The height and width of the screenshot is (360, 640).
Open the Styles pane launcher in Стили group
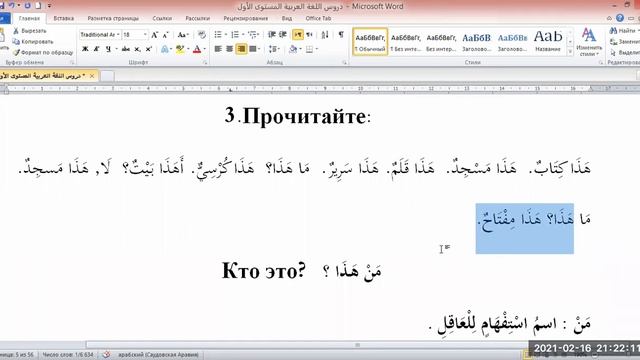(600, 63)
